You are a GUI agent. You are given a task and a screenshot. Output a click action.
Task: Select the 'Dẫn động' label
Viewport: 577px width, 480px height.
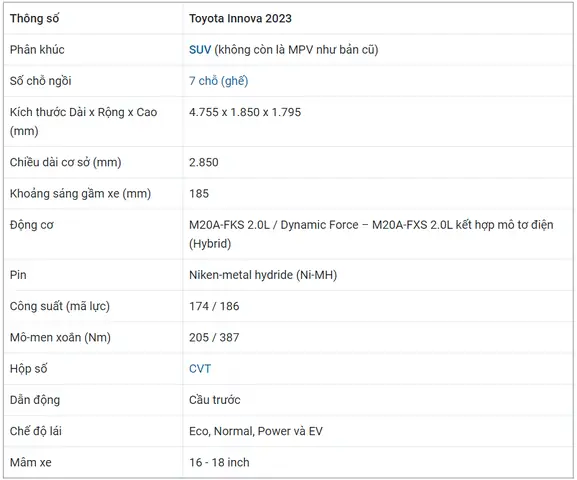[35, 400]
